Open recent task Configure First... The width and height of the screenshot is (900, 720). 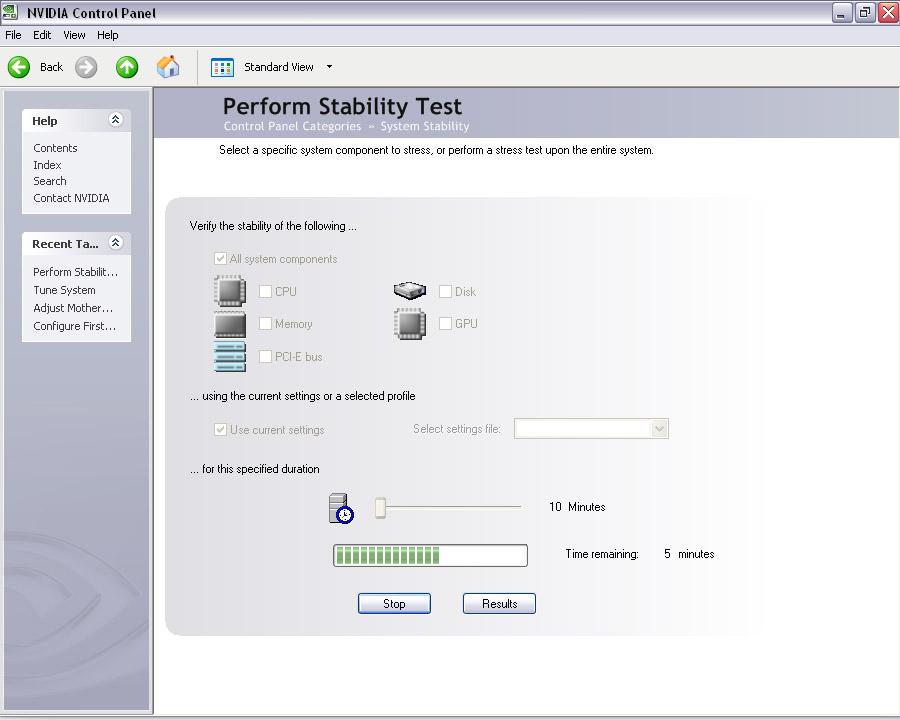click(x=75, y=326)
